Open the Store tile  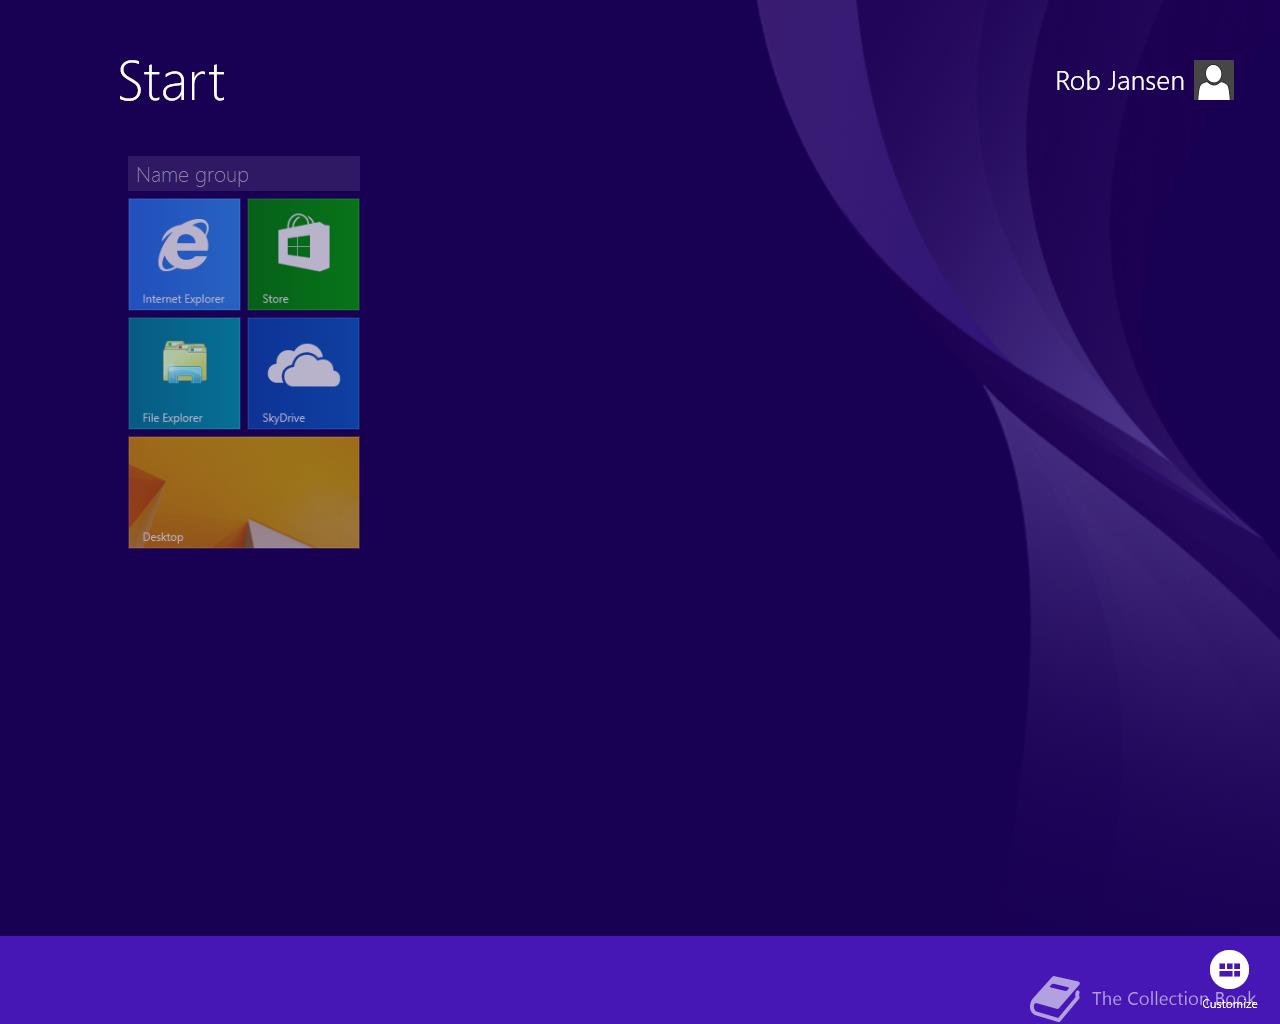pyautogui.click(x=303, y=254)
